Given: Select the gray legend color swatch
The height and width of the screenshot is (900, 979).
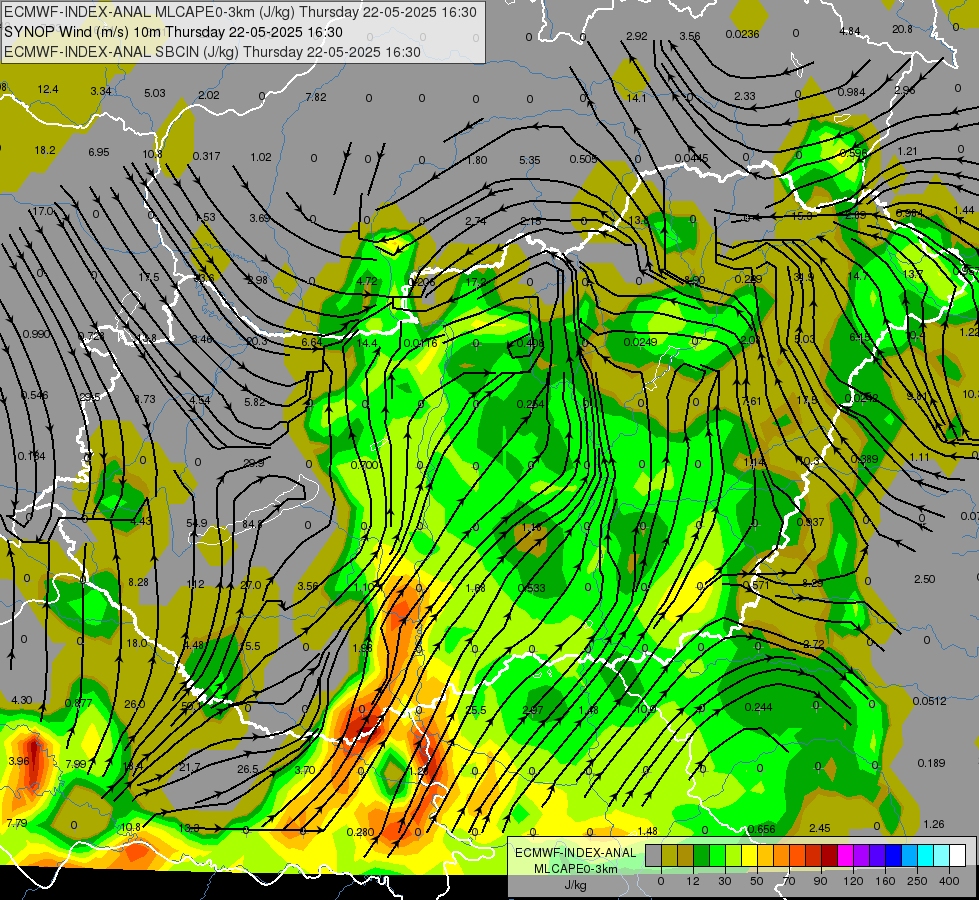Looking at the screenshot, I should pos(653,855).
